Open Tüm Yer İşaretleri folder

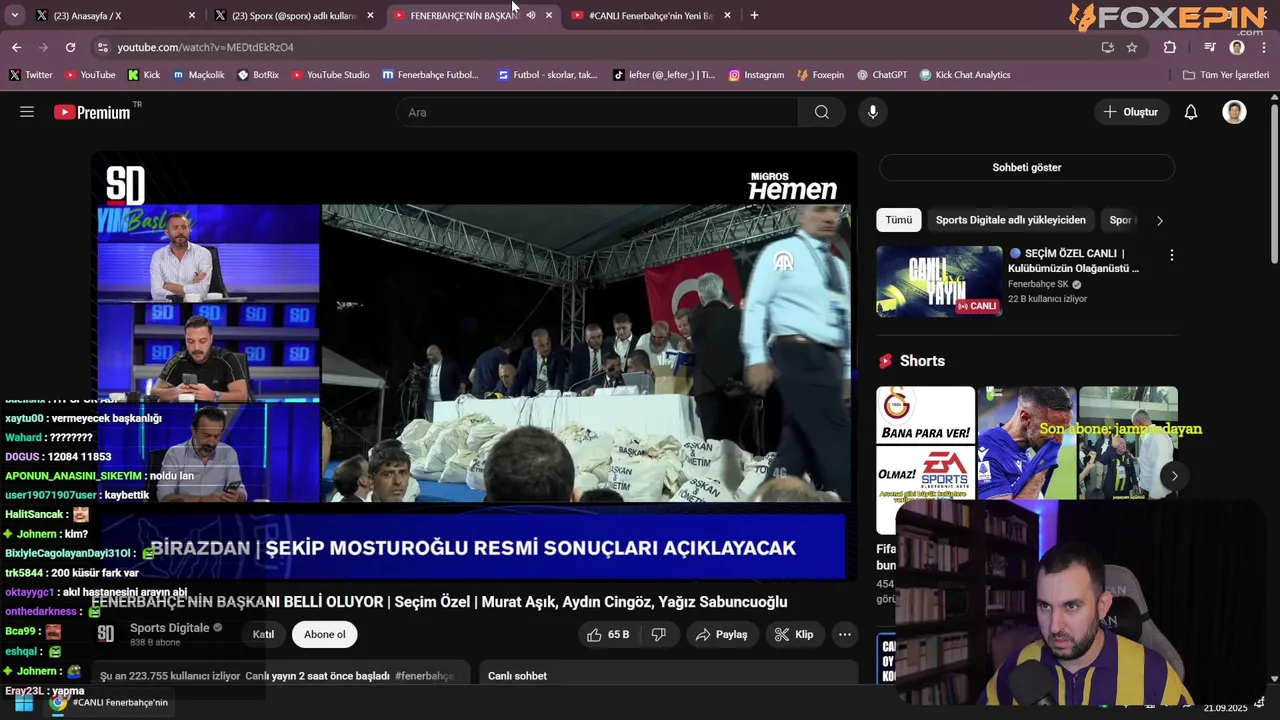[1226, 75]
